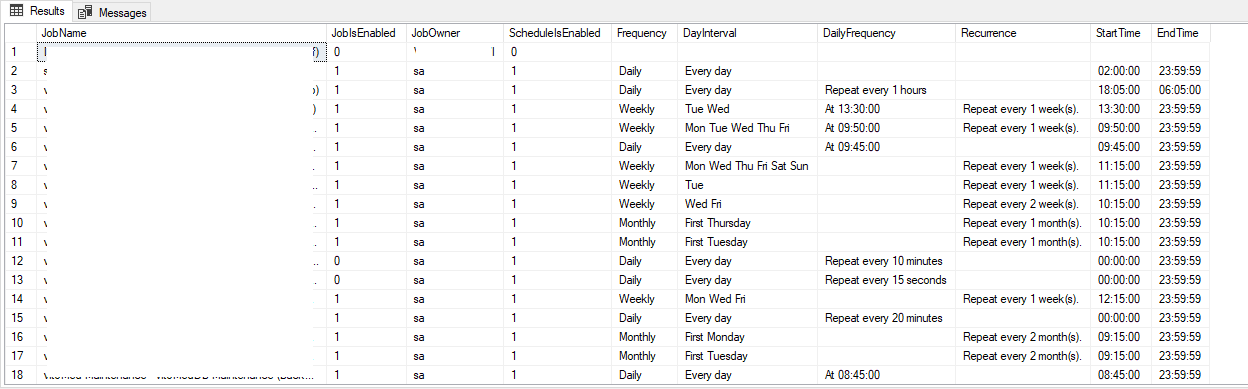Select the 'Mon Wed Fri' cell
Image resolution: width=1248 pixels, height=389 pixels.
[748, 299]
